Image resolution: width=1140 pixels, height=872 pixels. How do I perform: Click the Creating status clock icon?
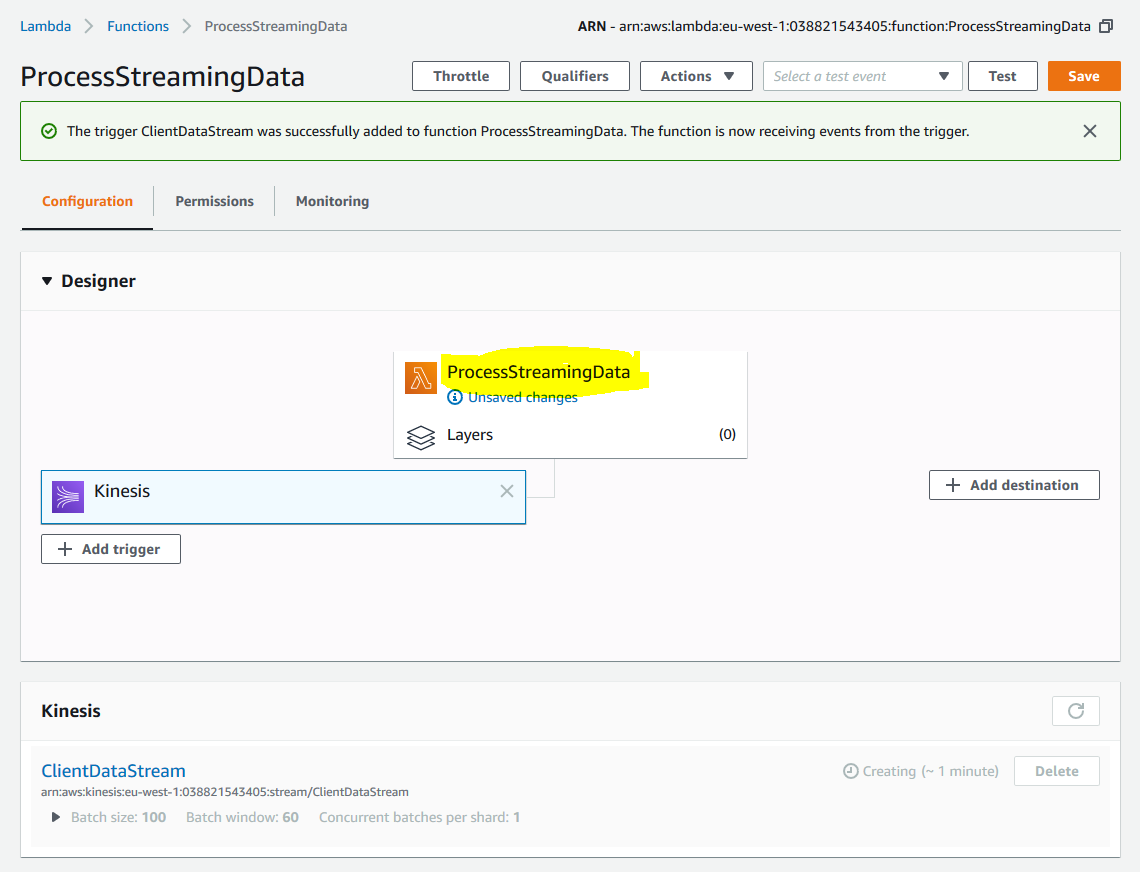pyautogui.click(x=851, y=771)
